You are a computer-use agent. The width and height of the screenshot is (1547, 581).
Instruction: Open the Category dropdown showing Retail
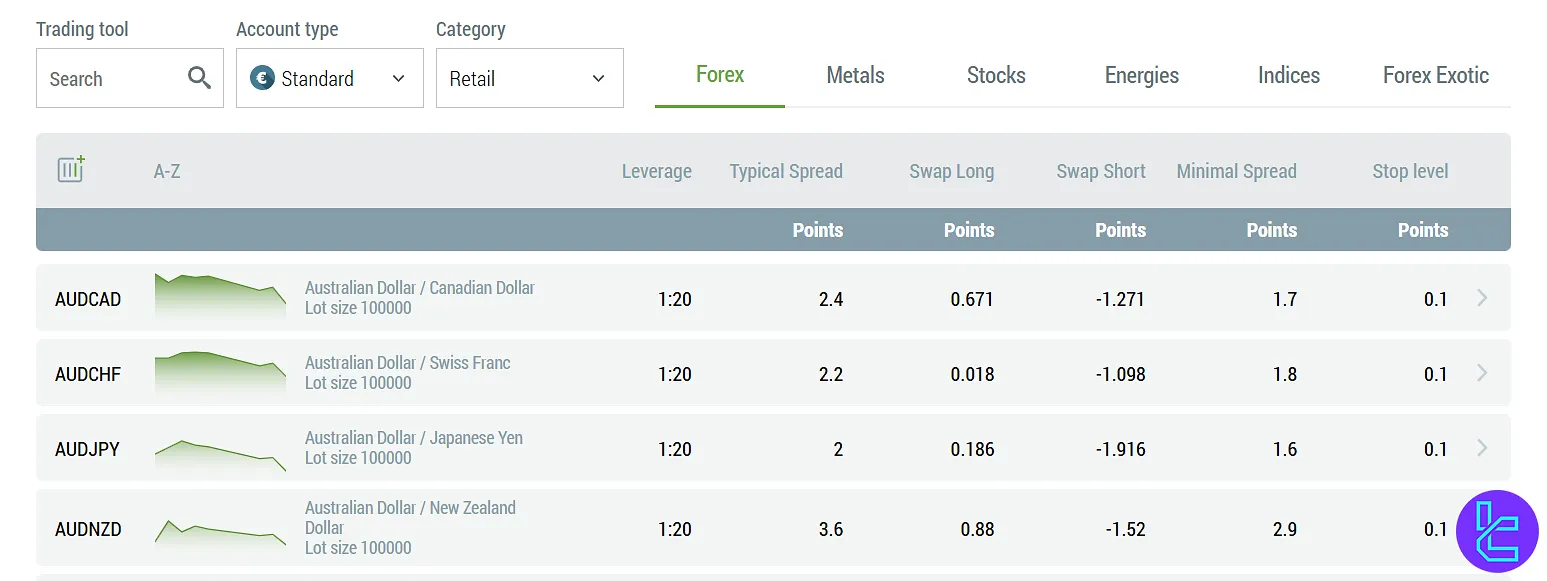coord(529,78)
